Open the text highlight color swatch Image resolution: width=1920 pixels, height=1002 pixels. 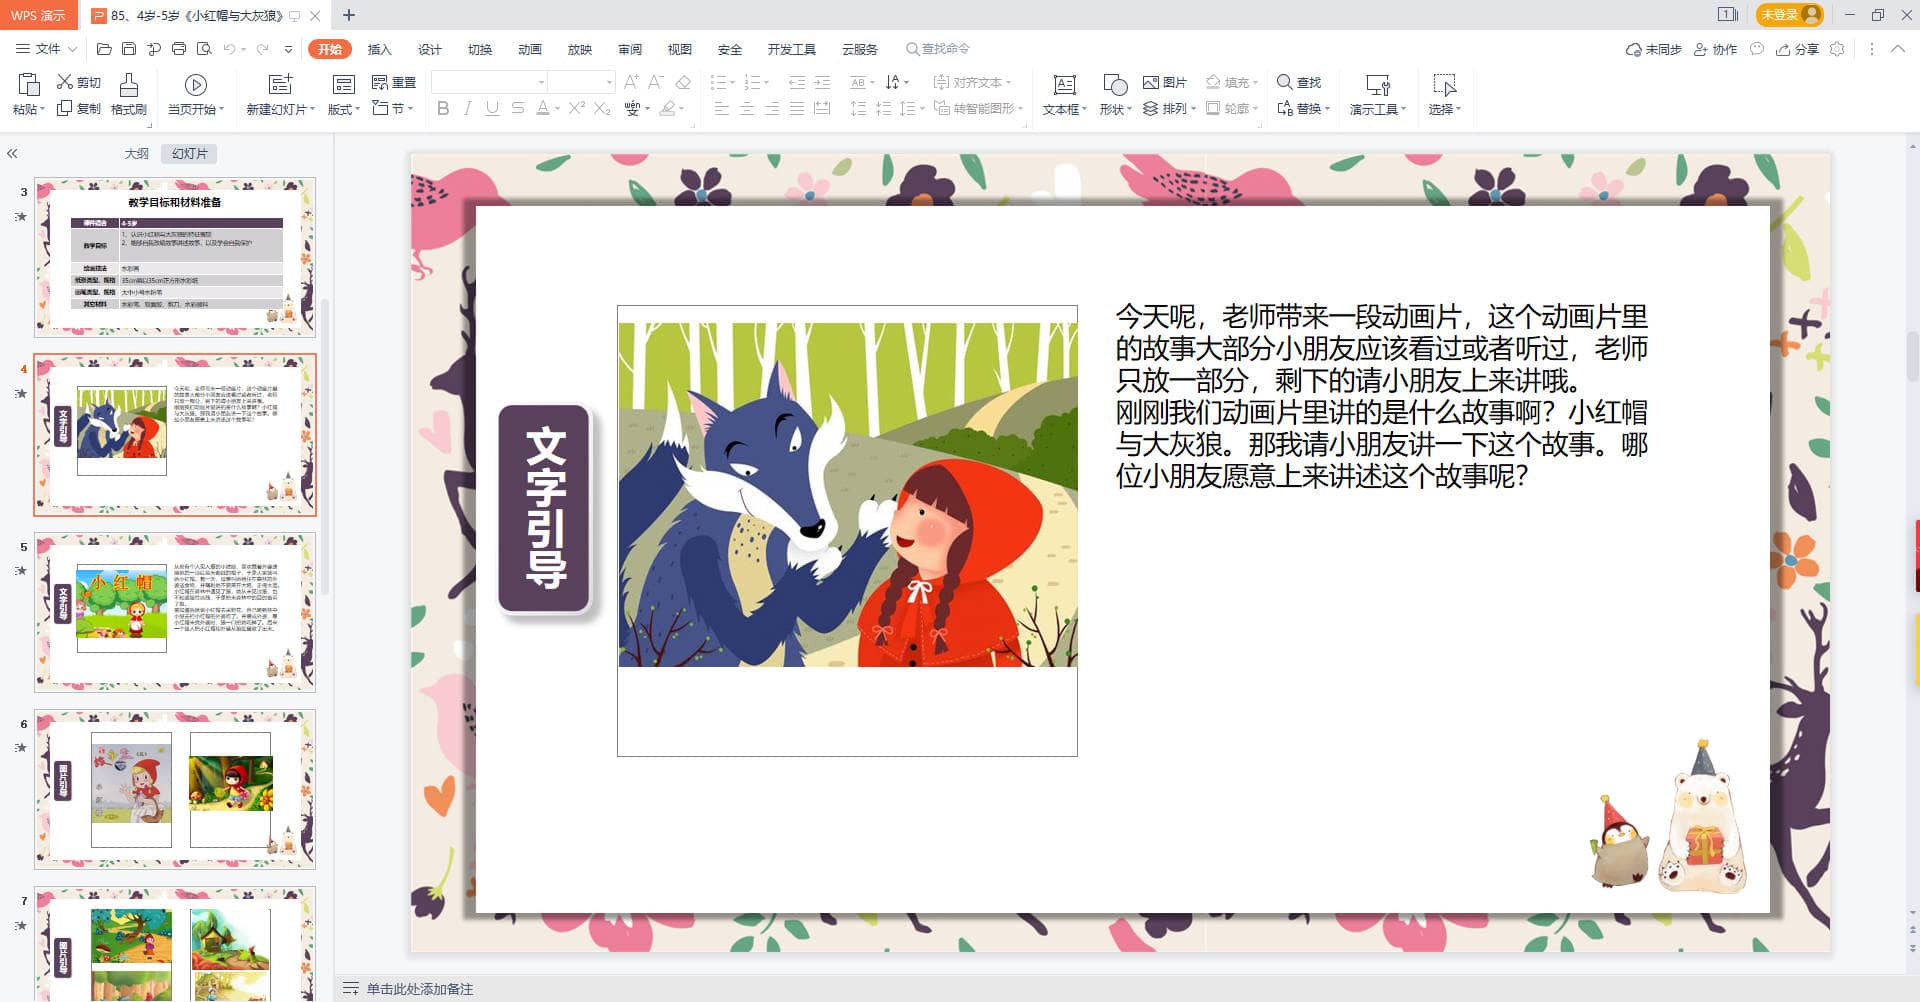tap(667, 108)
